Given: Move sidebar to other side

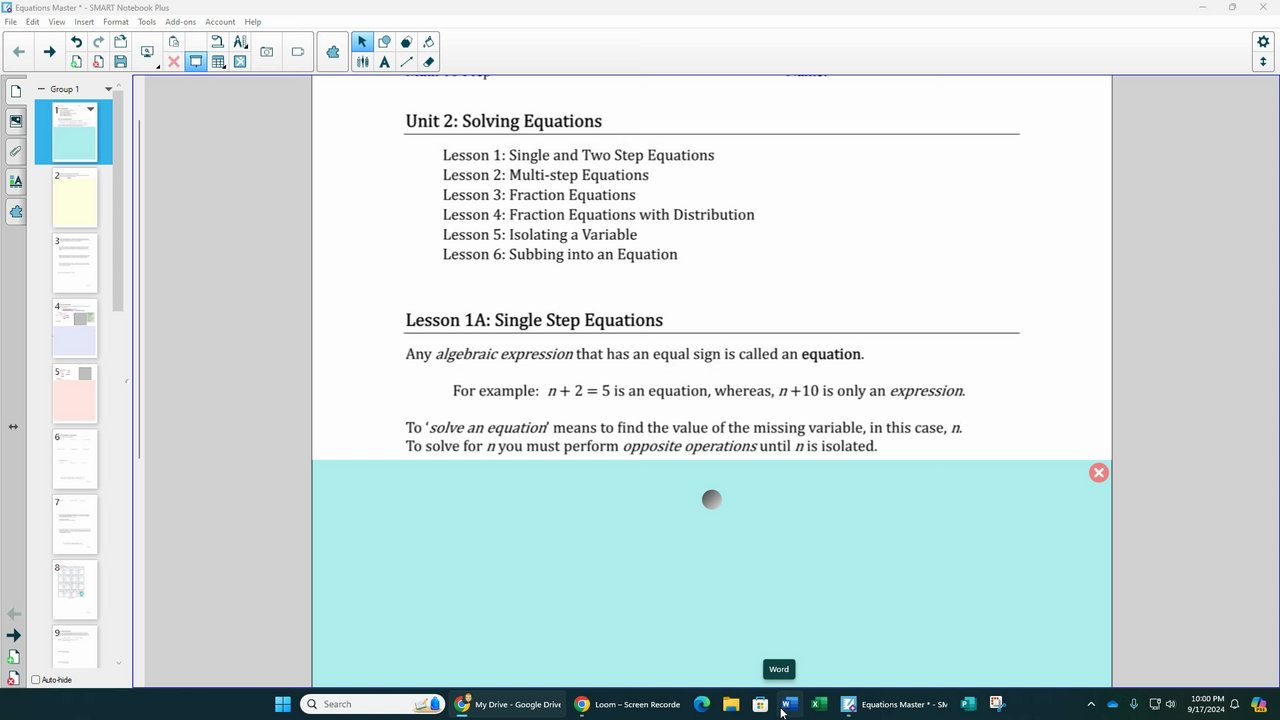Looking at the screenshot, I should pos(13,427).
